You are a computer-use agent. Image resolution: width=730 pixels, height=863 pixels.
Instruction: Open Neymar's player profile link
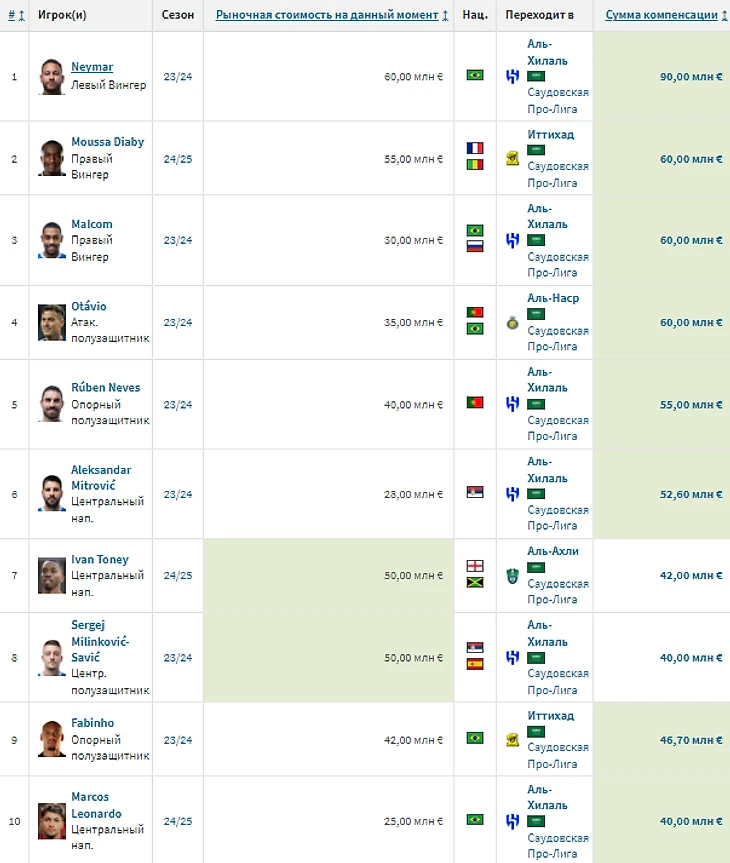click(92, 67)
